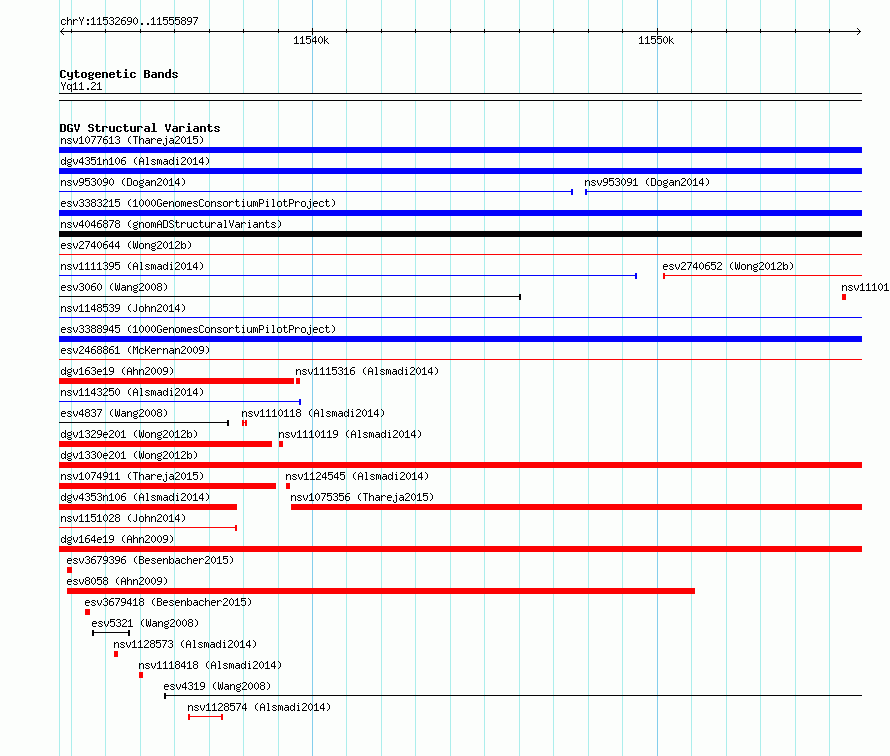
Task: Click the small red nsv1110119 marker
Action: 281,444
